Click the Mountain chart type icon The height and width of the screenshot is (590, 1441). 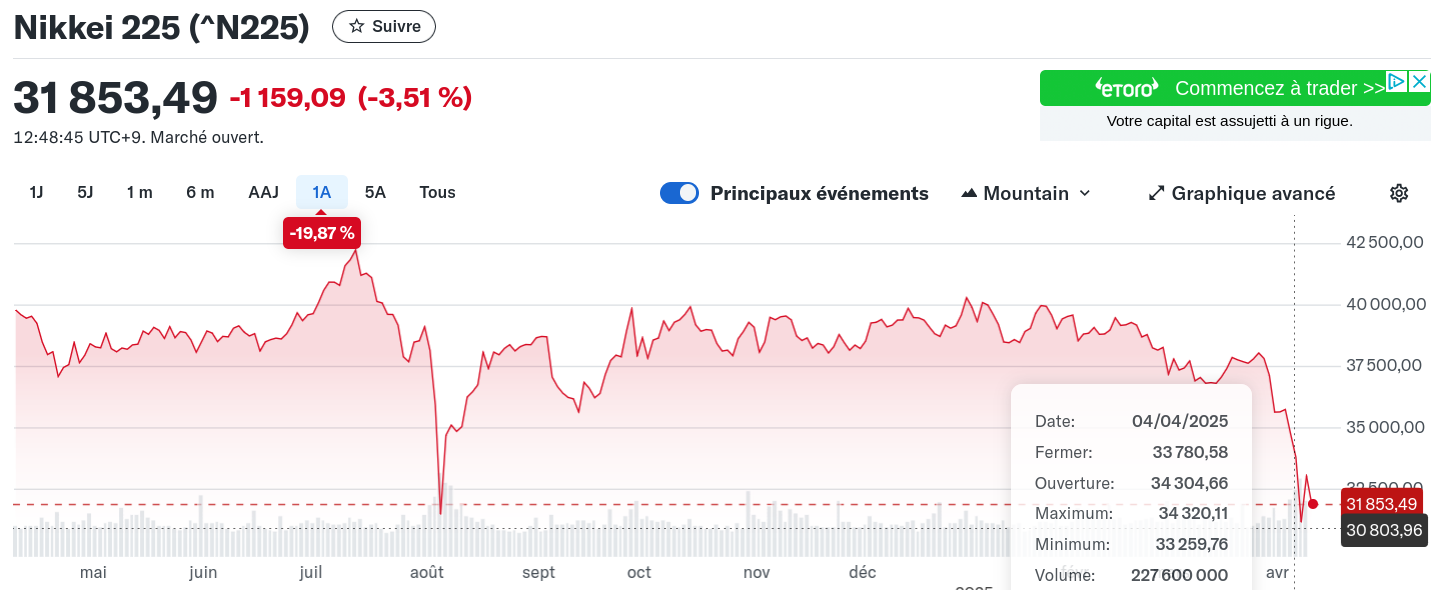click(969, 193)
